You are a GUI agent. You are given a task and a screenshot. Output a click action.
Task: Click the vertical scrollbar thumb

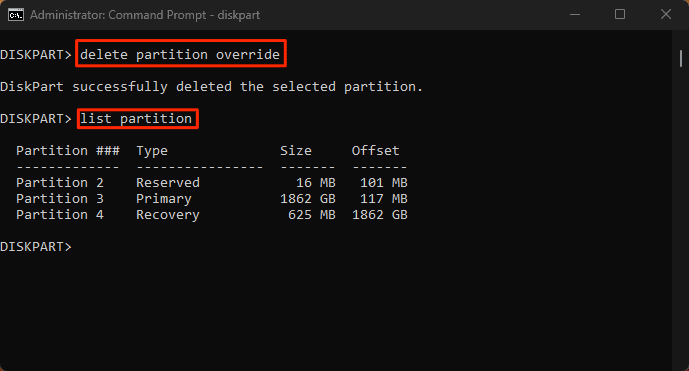click(681, 58)
